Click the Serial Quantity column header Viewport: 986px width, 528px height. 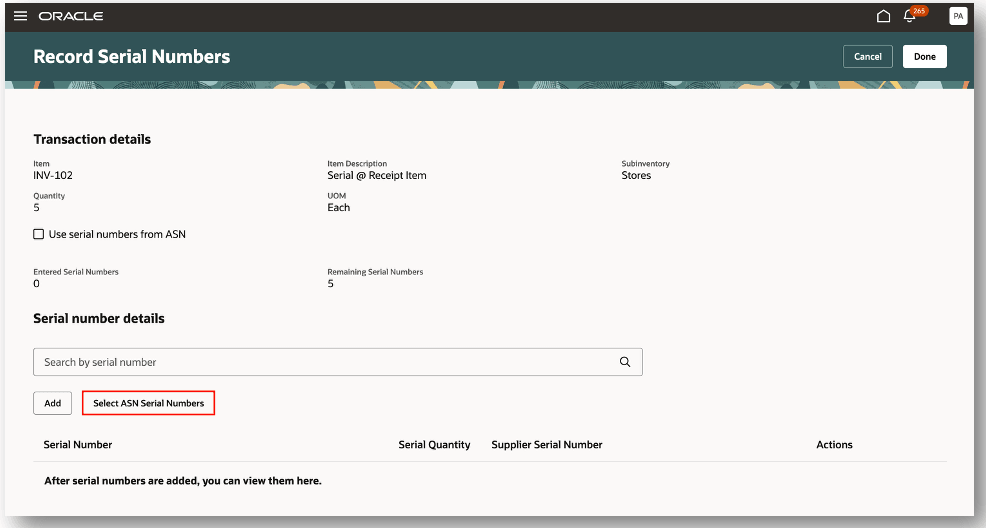(435, 444)
